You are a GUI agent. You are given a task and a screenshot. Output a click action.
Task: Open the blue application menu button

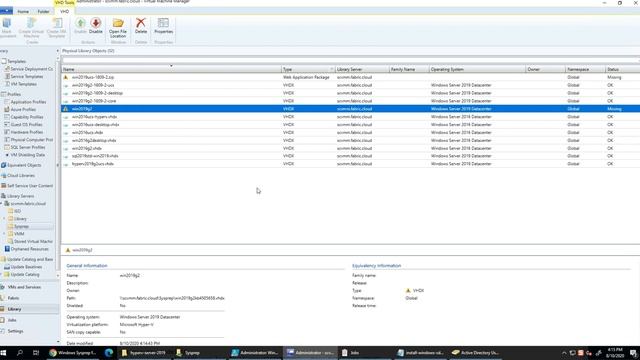point(6,11)
